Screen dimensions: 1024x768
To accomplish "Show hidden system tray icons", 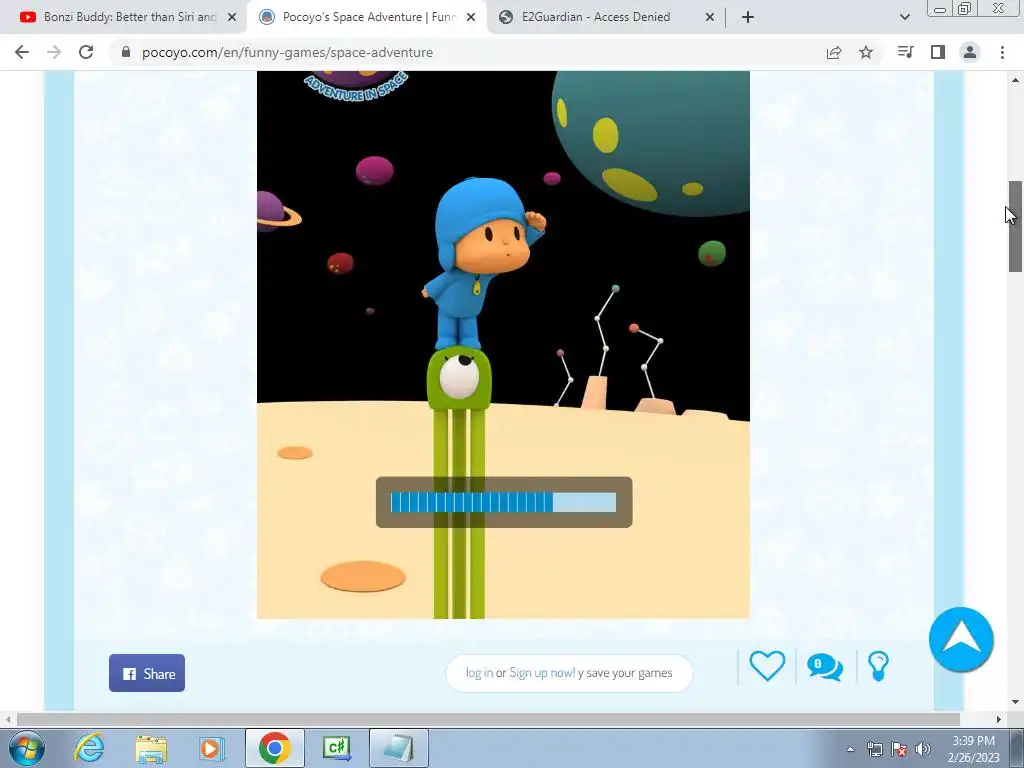I will [x=850, y=749].
